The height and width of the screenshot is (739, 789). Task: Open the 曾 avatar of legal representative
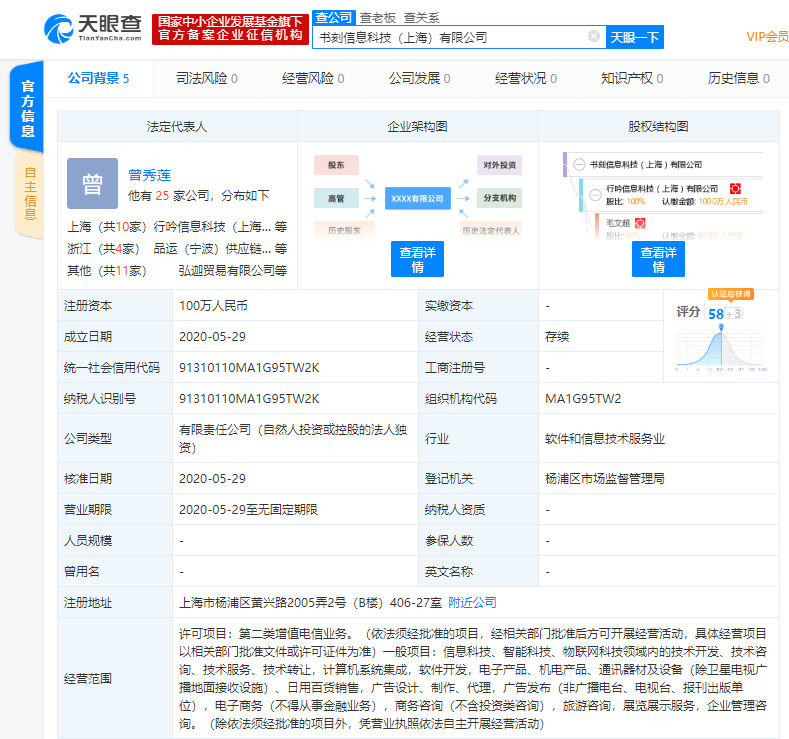pos(93,184)
